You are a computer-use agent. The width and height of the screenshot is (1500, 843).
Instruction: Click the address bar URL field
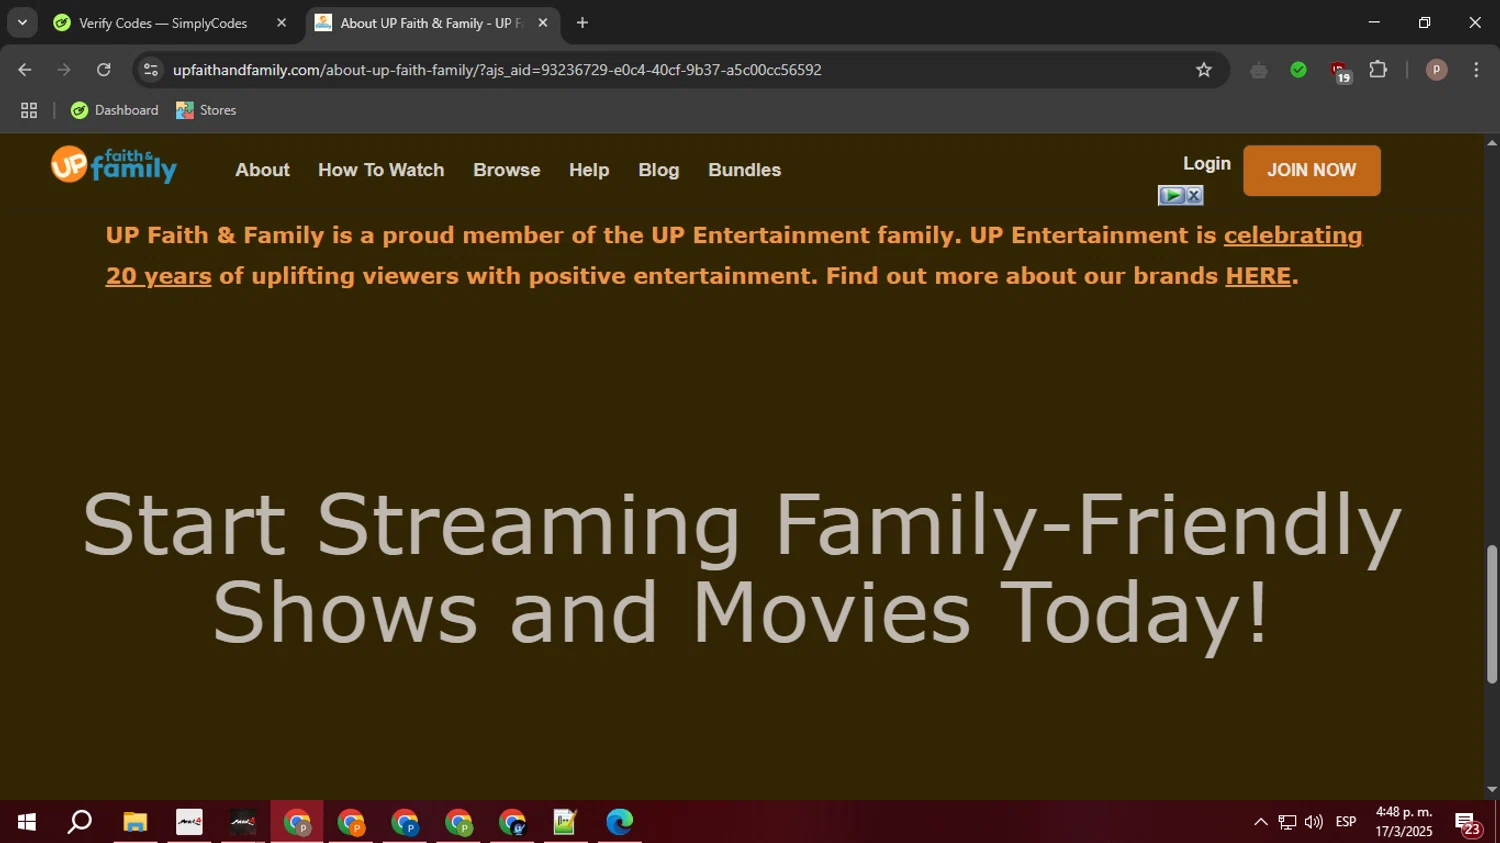coord(680,70)
